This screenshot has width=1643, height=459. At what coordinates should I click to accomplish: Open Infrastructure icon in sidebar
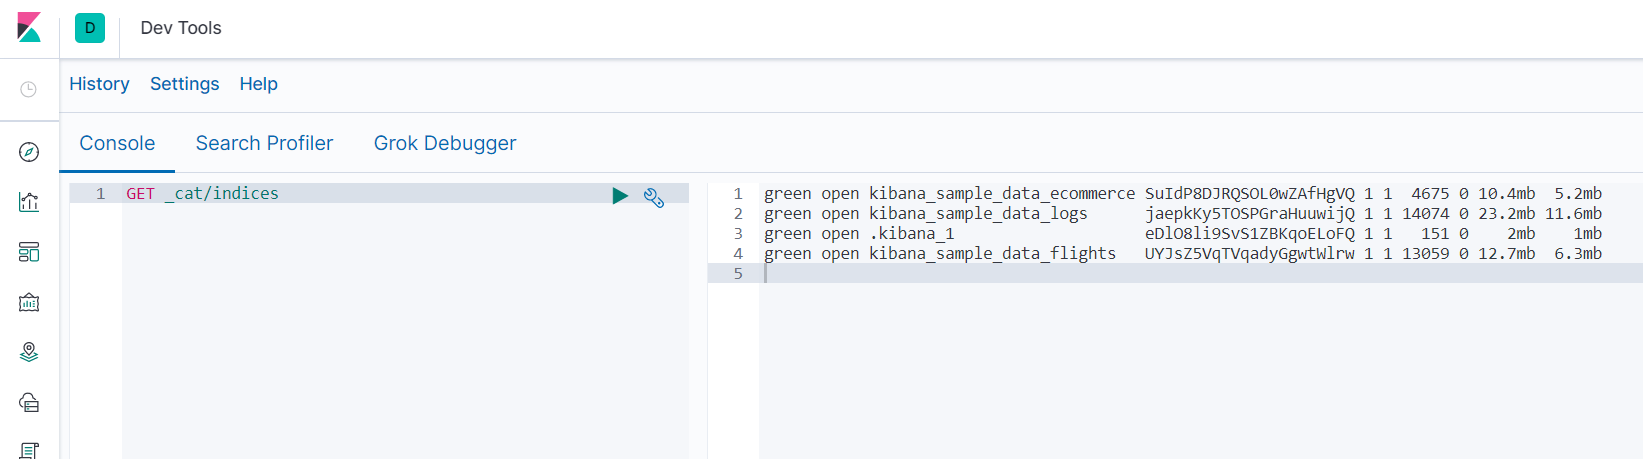29,402
